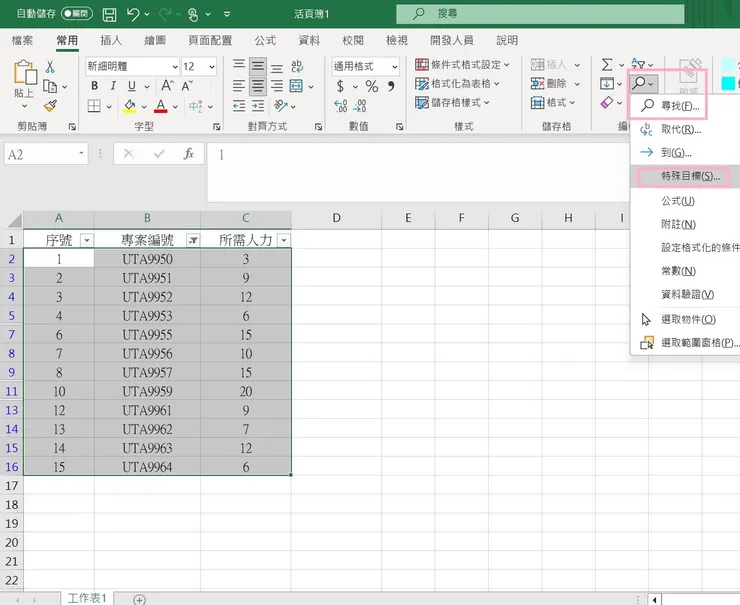Viewport: 740px width, 605px height.
Task: Click the Format Painter brush icon
Action: point(50,105)
